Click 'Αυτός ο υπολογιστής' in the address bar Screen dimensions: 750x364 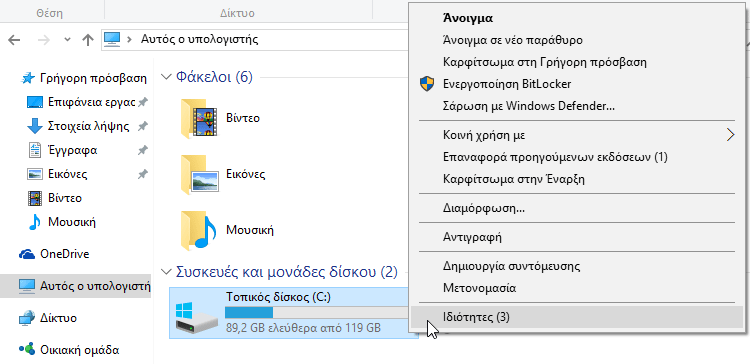pyautogui.click(x=199, y=39)
